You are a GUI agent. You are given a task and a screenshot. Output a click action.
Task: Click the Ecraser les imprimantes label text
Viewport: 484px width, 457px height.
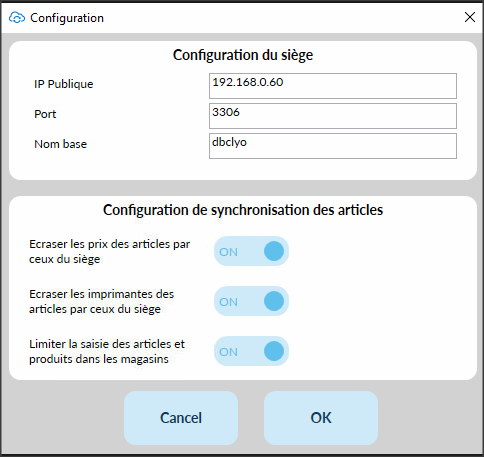[101, 301]
